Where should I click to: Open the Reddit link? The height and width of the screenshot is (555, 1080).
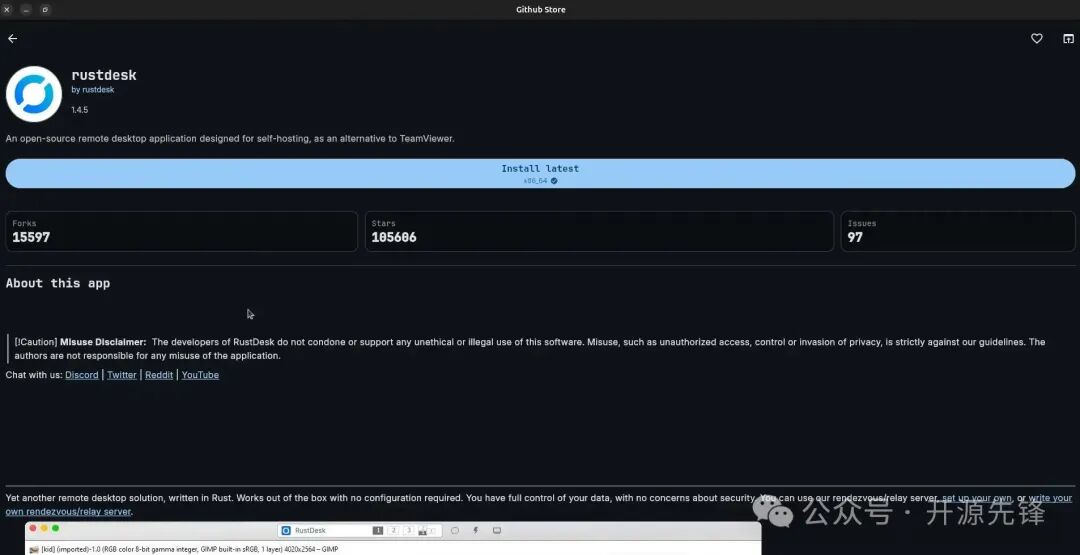pyautogui.click(x=159, y=375)
